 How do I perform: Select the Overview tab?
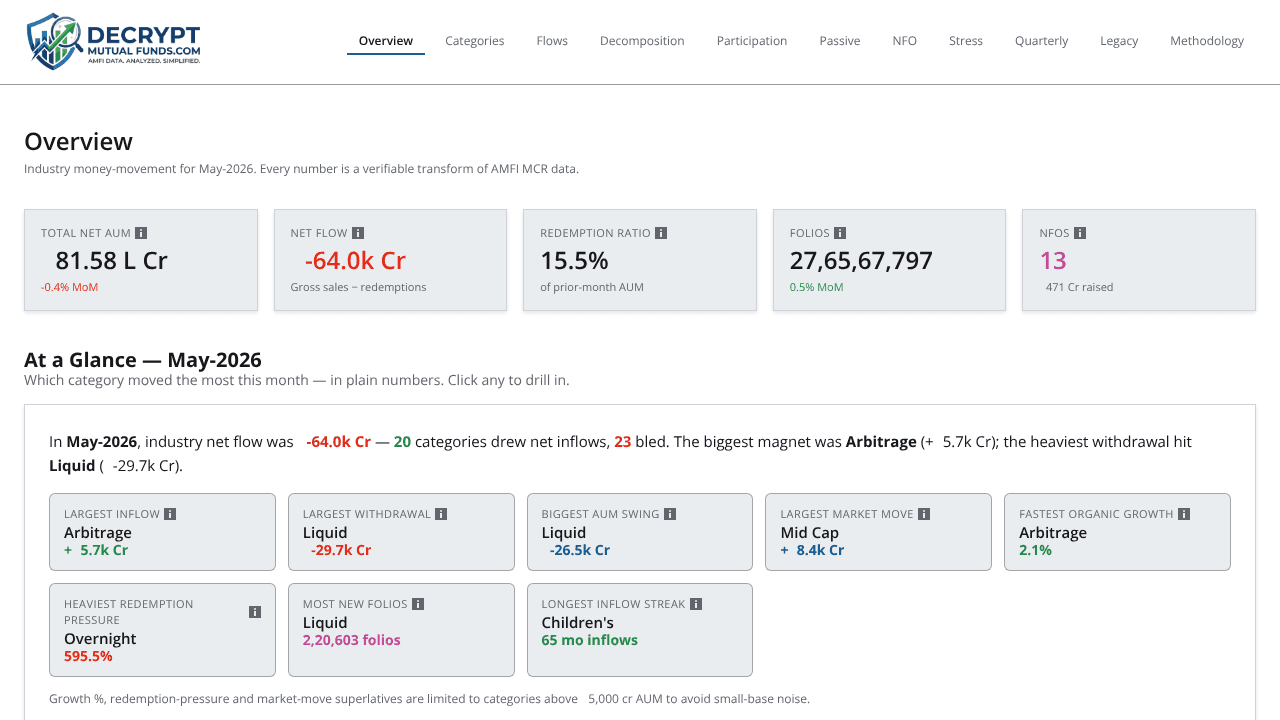[x=386, y=41]
